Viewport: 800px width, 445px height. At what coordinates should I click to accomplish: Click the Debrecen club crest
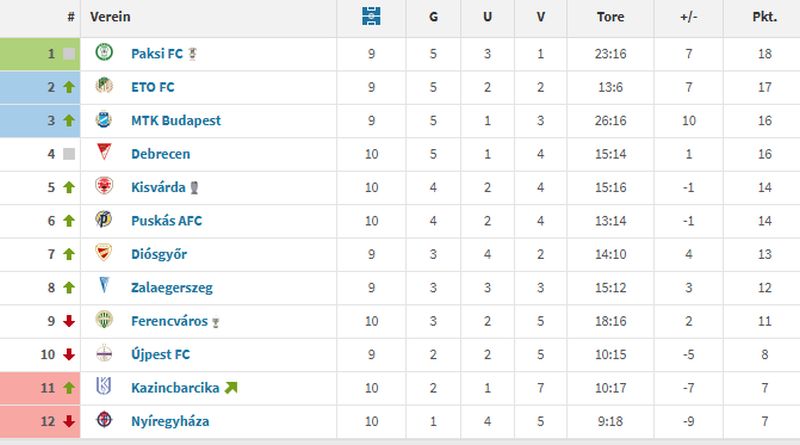pyautogui.click(x=102, y=154)
